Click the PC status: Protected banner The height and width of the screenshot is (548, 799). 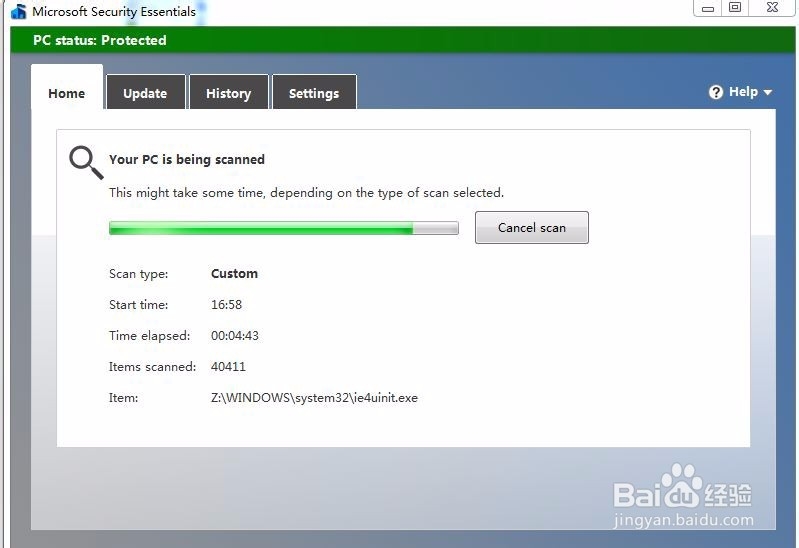(403, 40)
